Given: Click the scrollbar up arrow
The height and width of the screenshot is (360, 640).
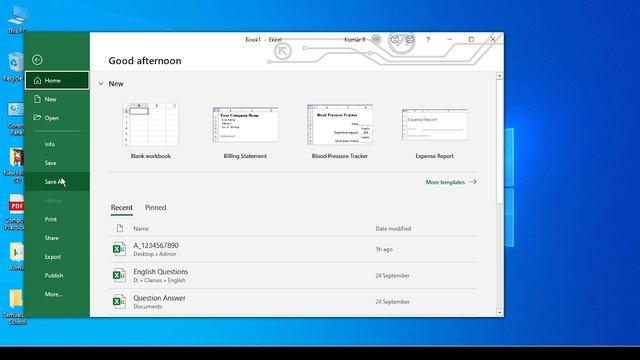Looking at the screenshot, I should tap(500, 76).
